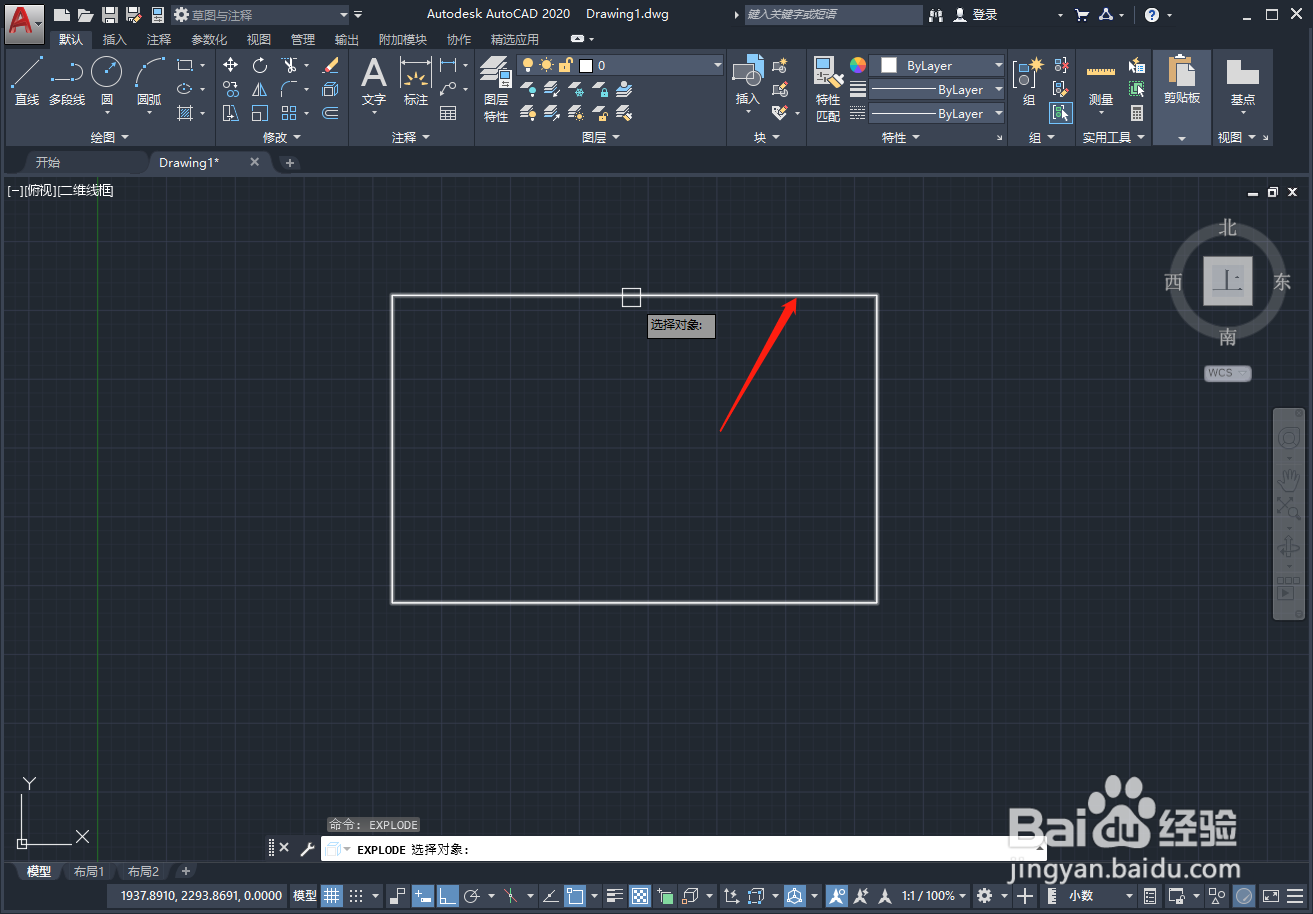This screenshot has width=1313, height=914.
Task: Click the Insert block (插入) icon
Action: (x=748, y=80)
